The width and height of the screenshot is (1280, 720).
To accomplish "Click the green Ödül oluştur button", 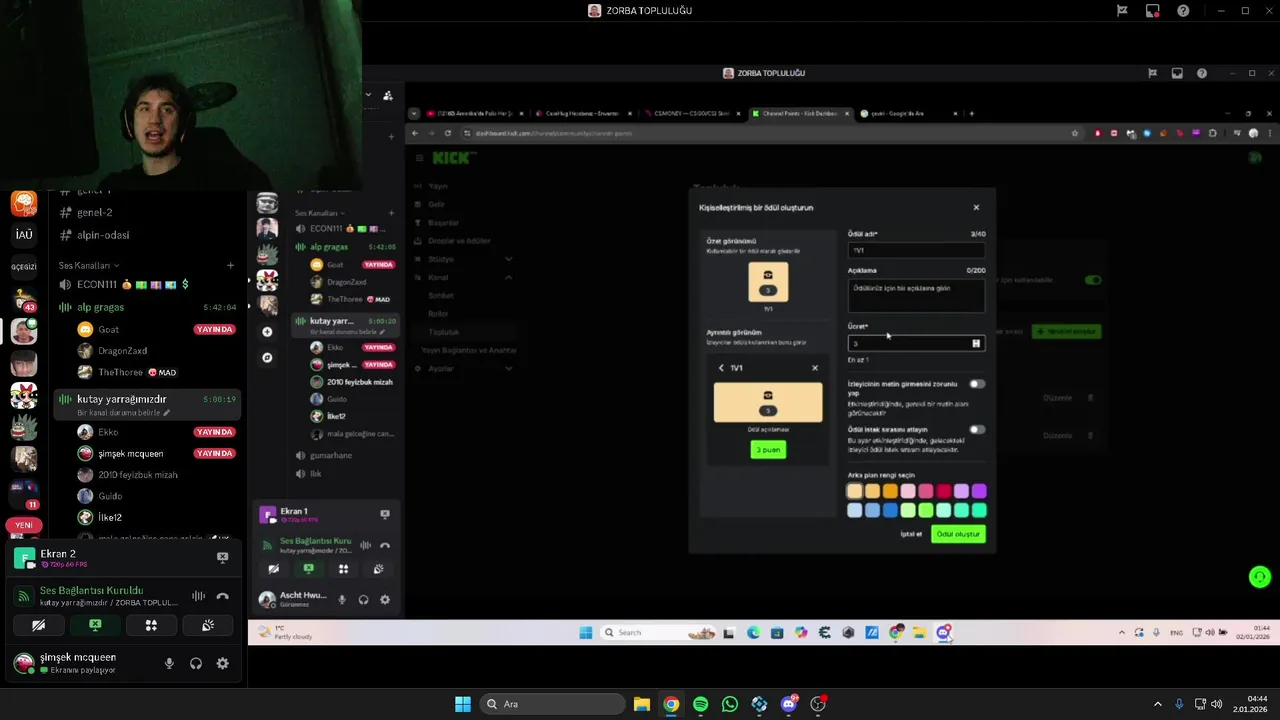I will pyautogui.click(x=957, y=534).
